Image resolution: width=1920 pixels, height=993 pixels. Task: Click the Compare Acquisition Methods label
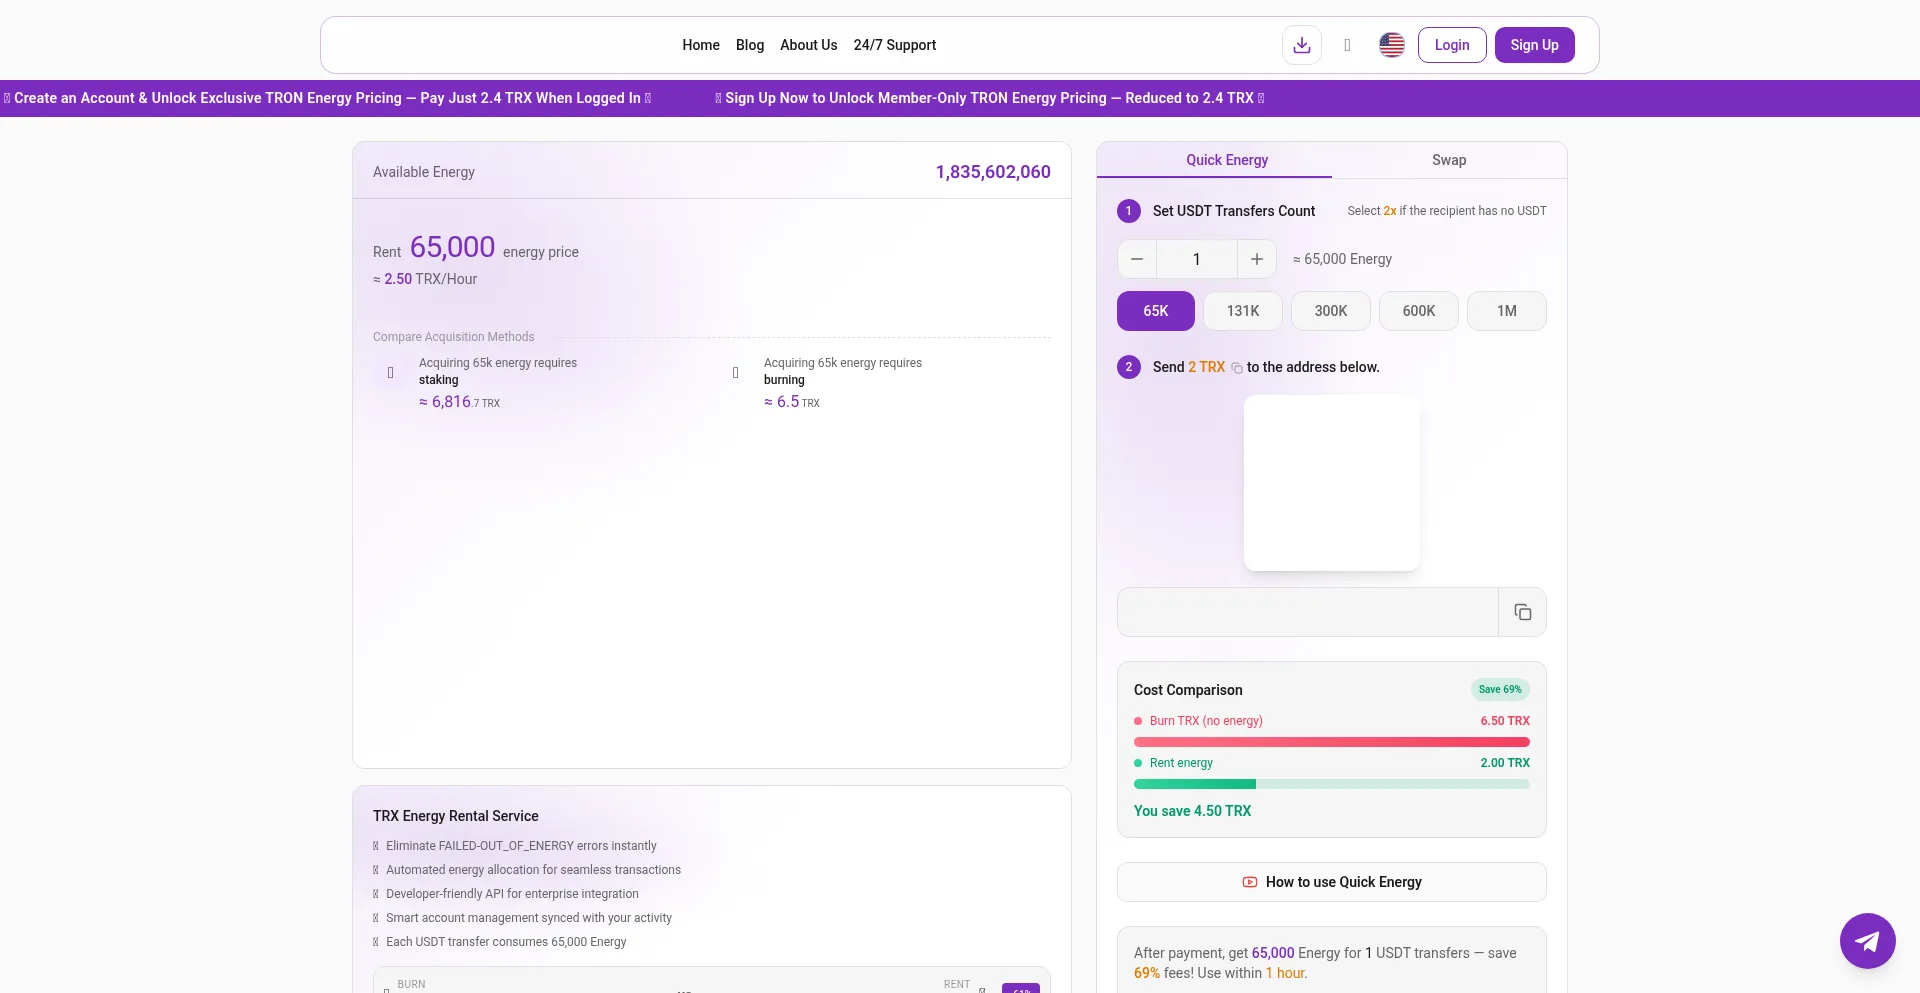(x=454, y=337)
